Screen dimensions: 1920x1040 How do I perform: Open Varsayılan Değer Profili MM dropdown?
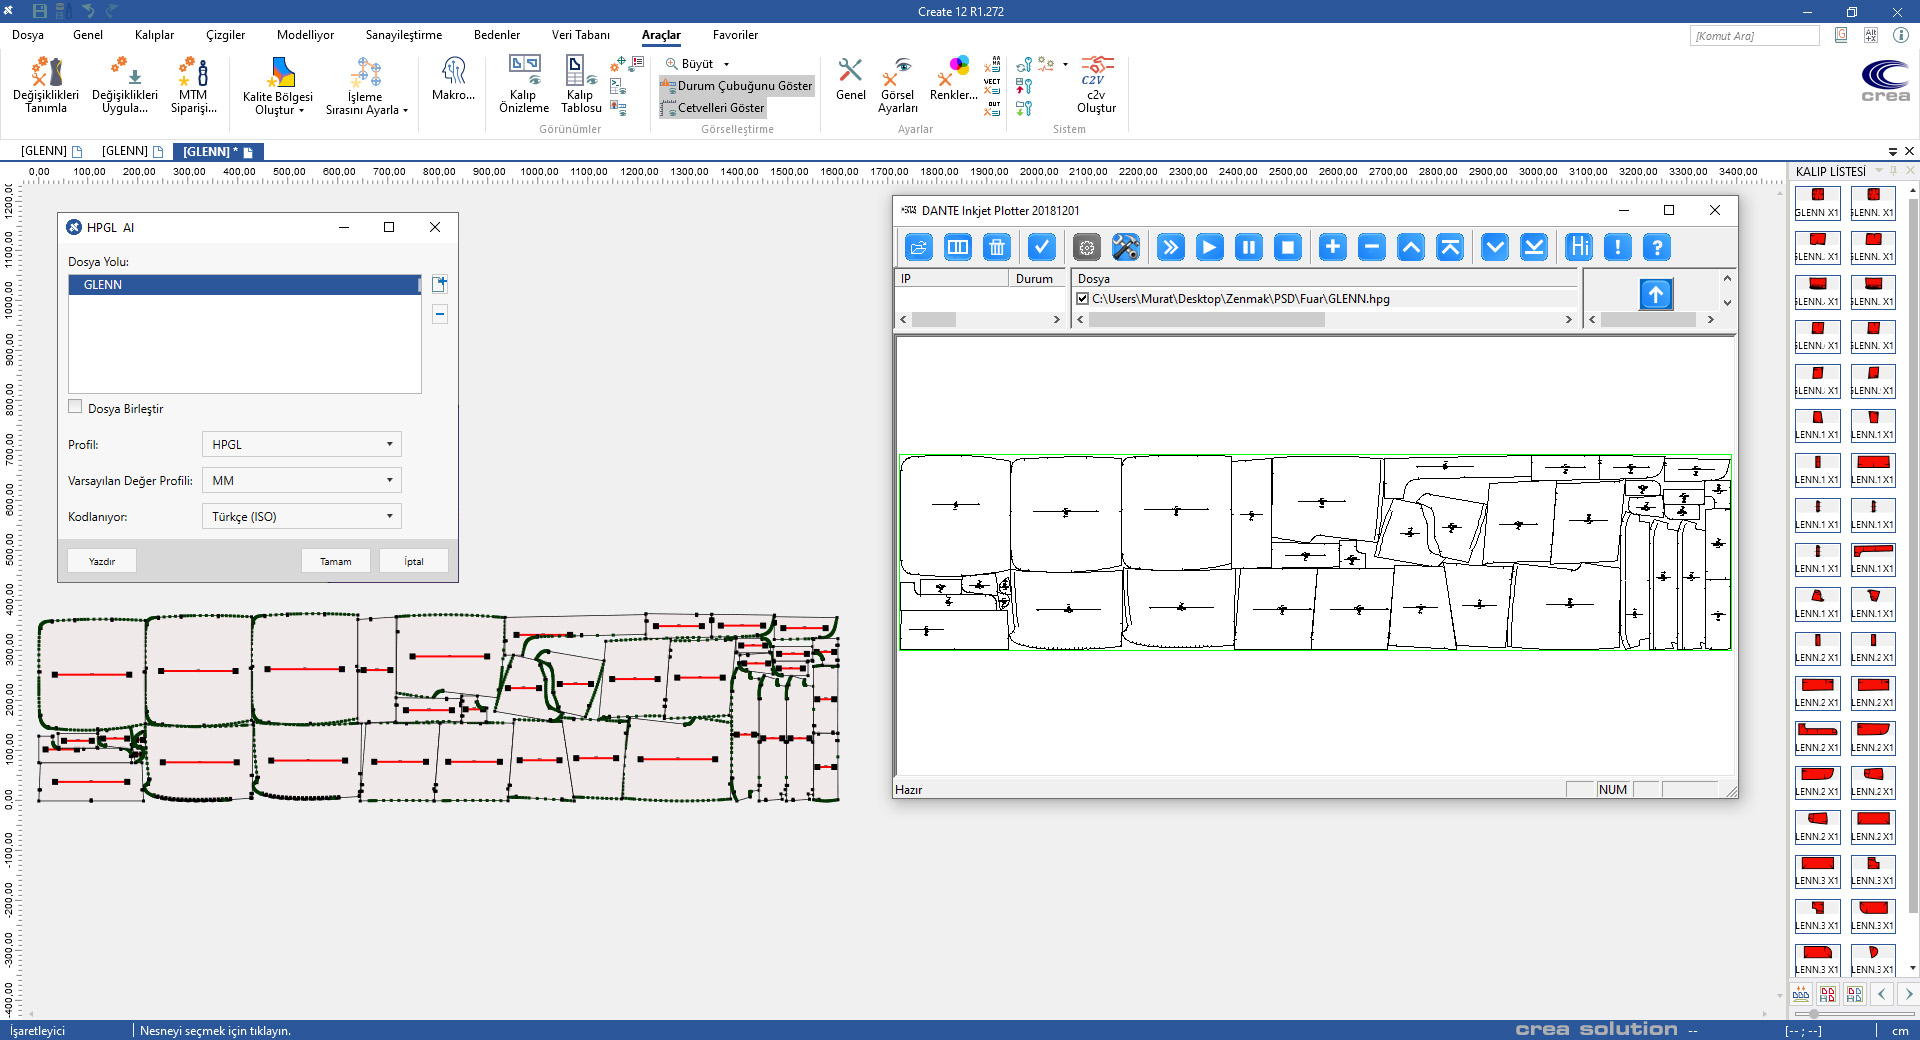301,481
